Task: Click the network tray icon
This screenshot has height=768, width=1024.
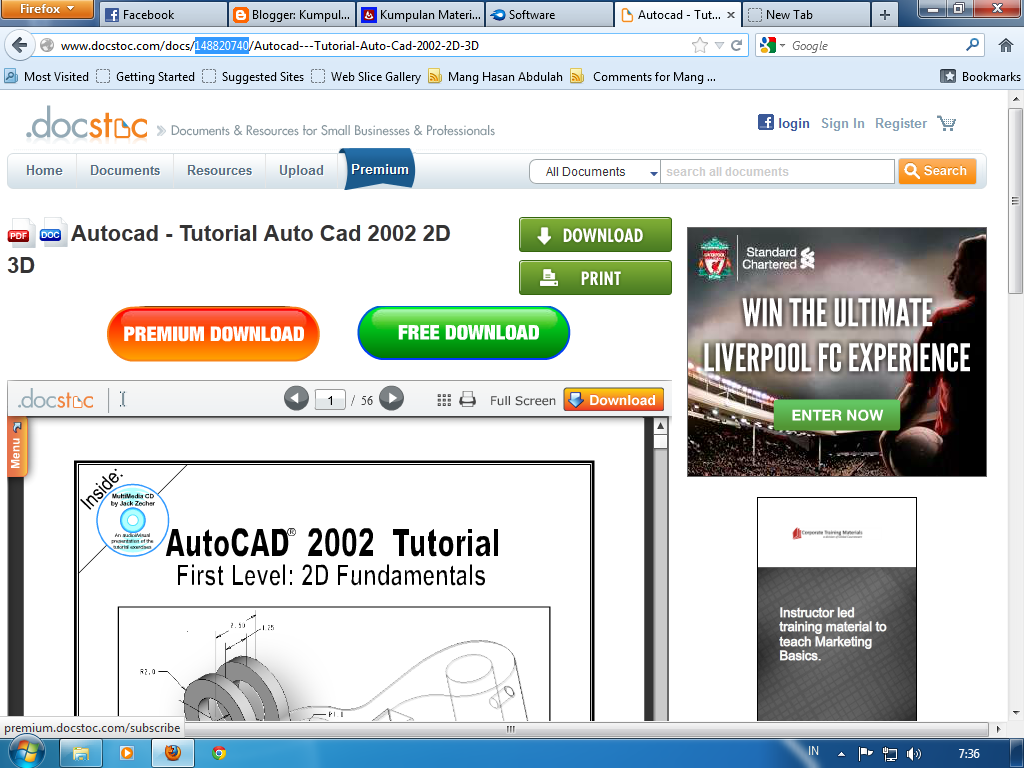Action: (889, 754)
